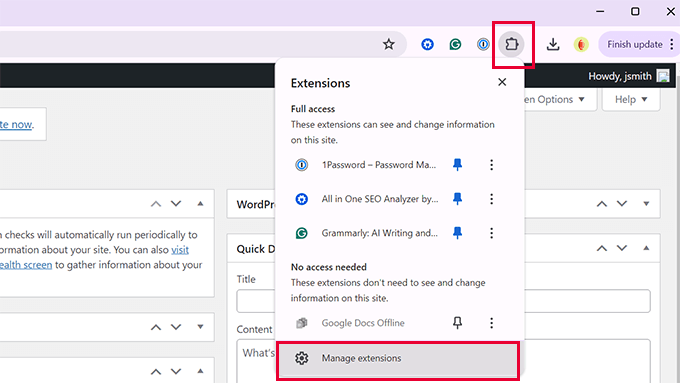This screenshot has width=680, height=383.
Task: Expand the WordPress widget panel
Action: click(x=646, y=203)
